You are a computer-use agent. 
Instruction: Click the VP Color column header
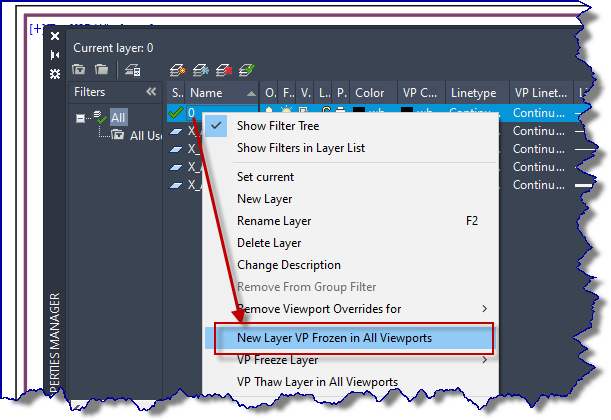(421, 93)
